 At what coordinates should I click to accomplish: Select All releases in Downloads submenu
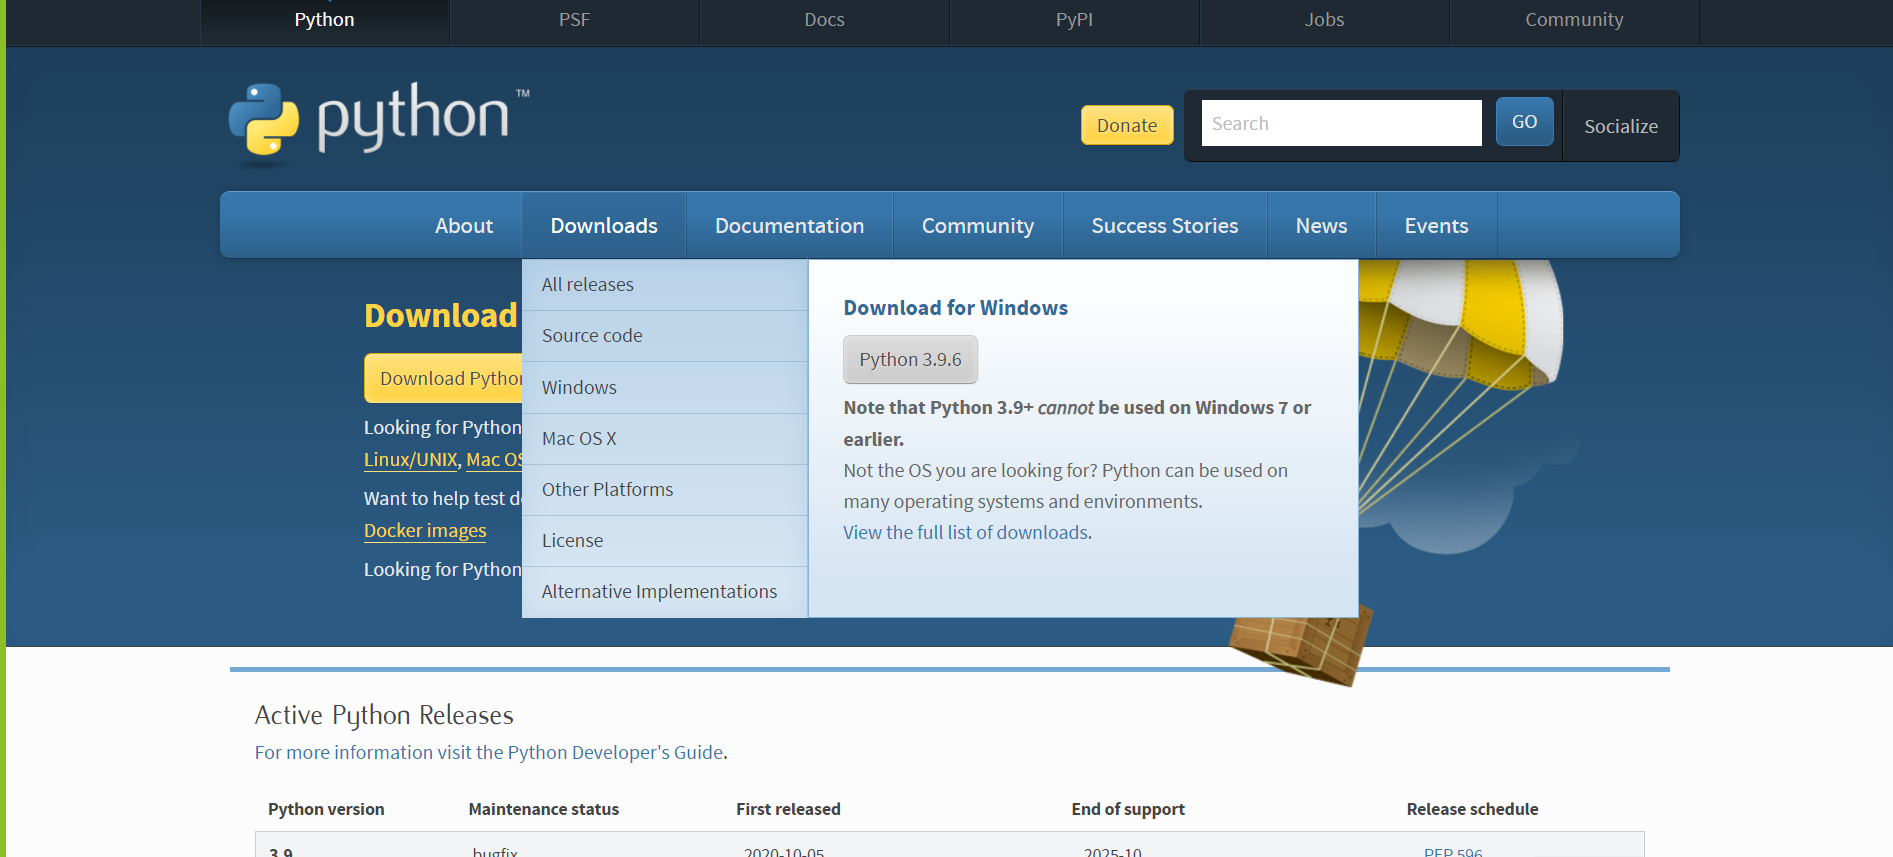click(665, 285)
